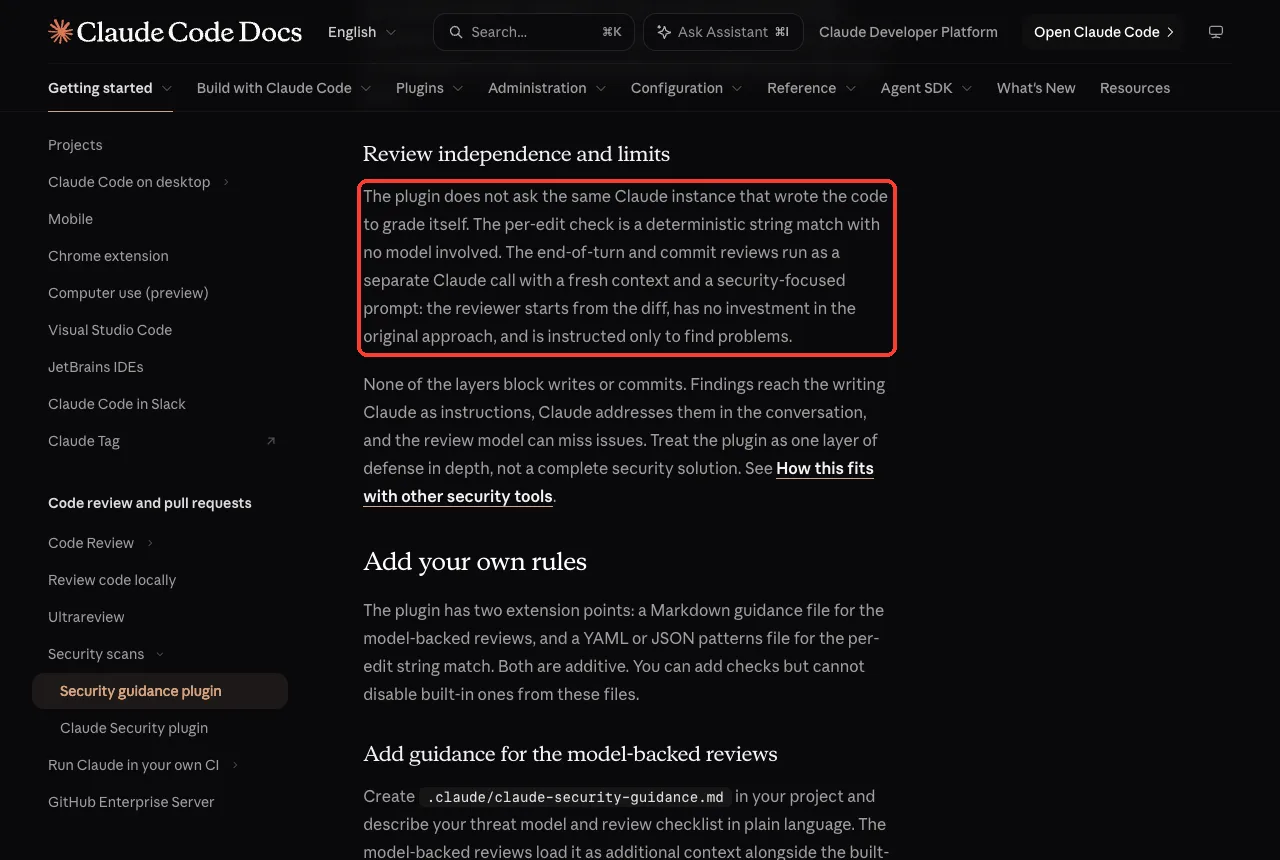
Task: Click the Open Claude Code arrow chevron
Action: [1170, 32]
